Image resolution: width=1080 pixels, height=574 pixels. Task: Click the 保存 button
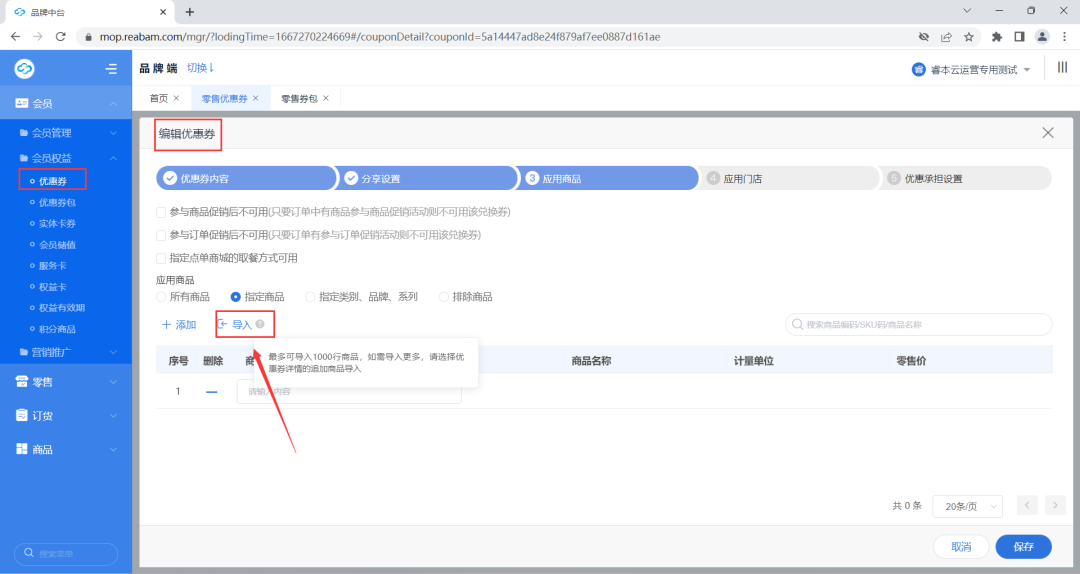coord(1023,547)
